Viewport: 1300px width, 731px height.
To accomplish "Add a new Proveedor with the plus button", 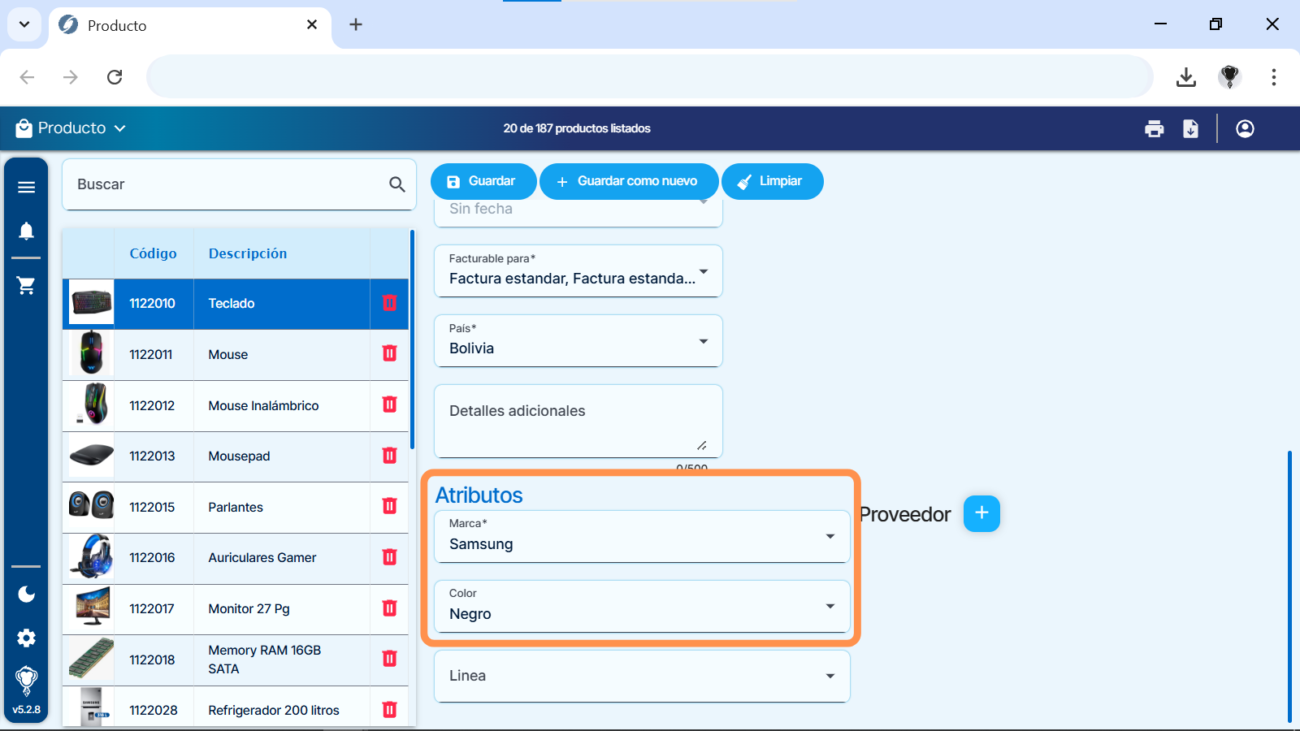I will (x=981, y=513).
